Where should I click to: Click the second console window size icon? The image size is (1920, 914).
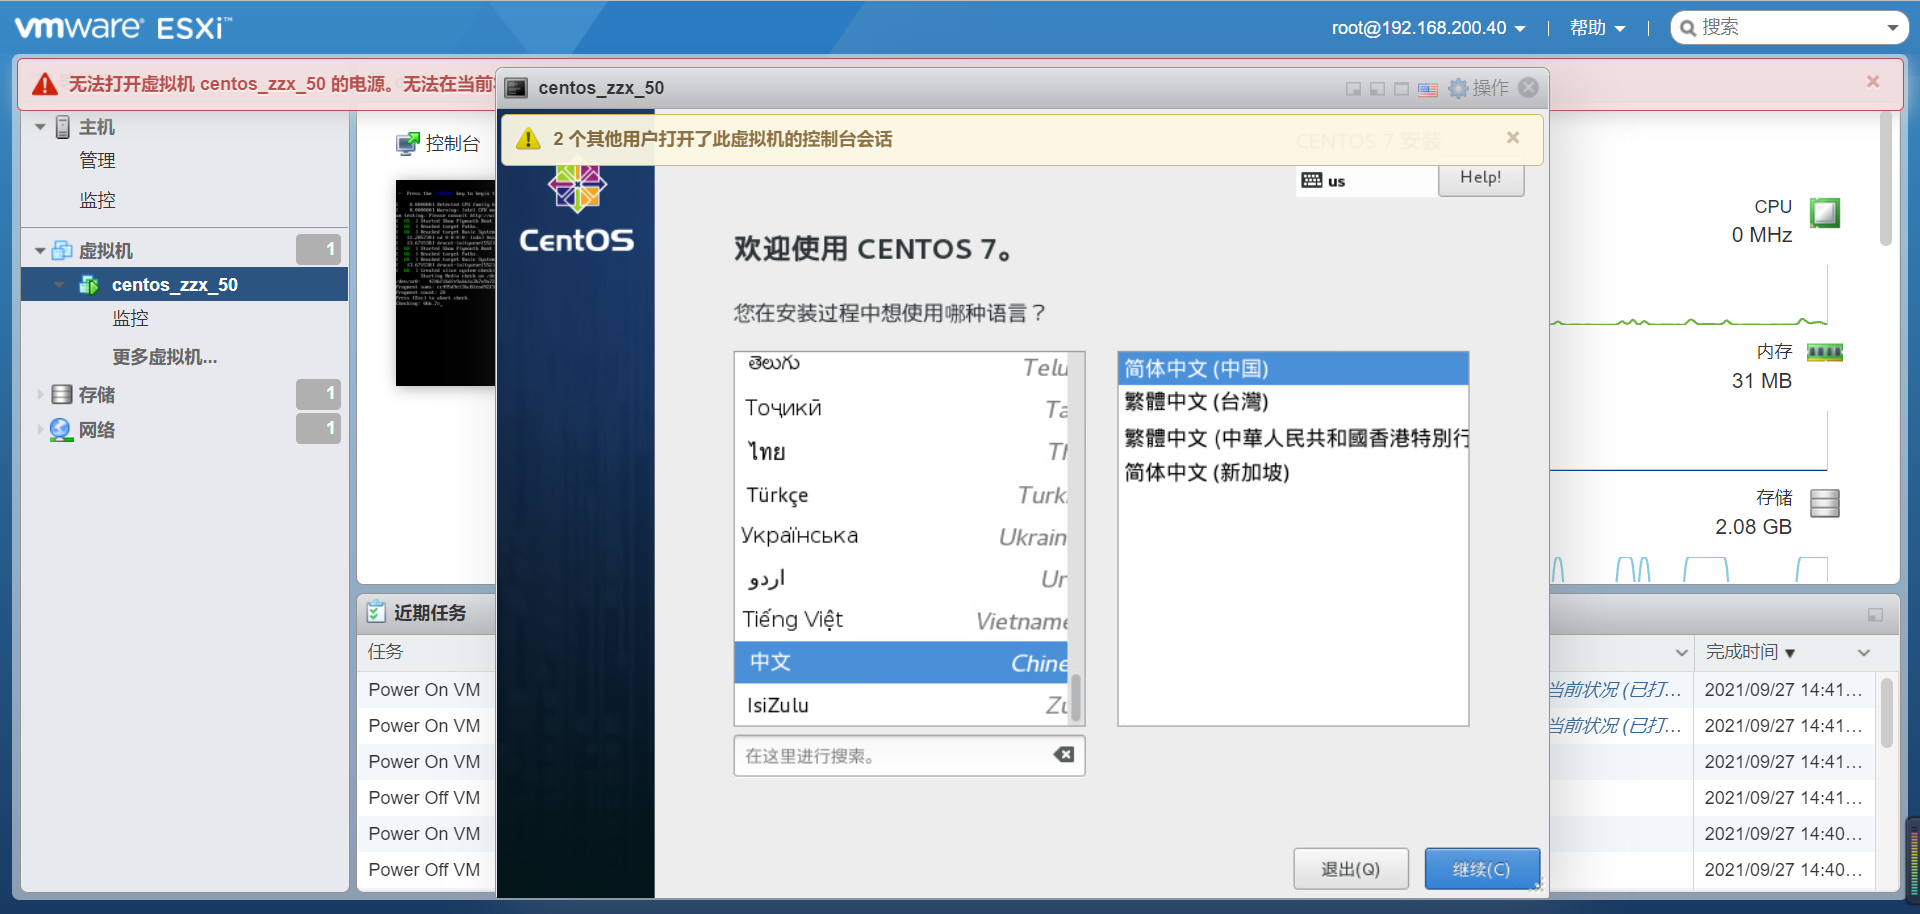(x=1377, y=89)
